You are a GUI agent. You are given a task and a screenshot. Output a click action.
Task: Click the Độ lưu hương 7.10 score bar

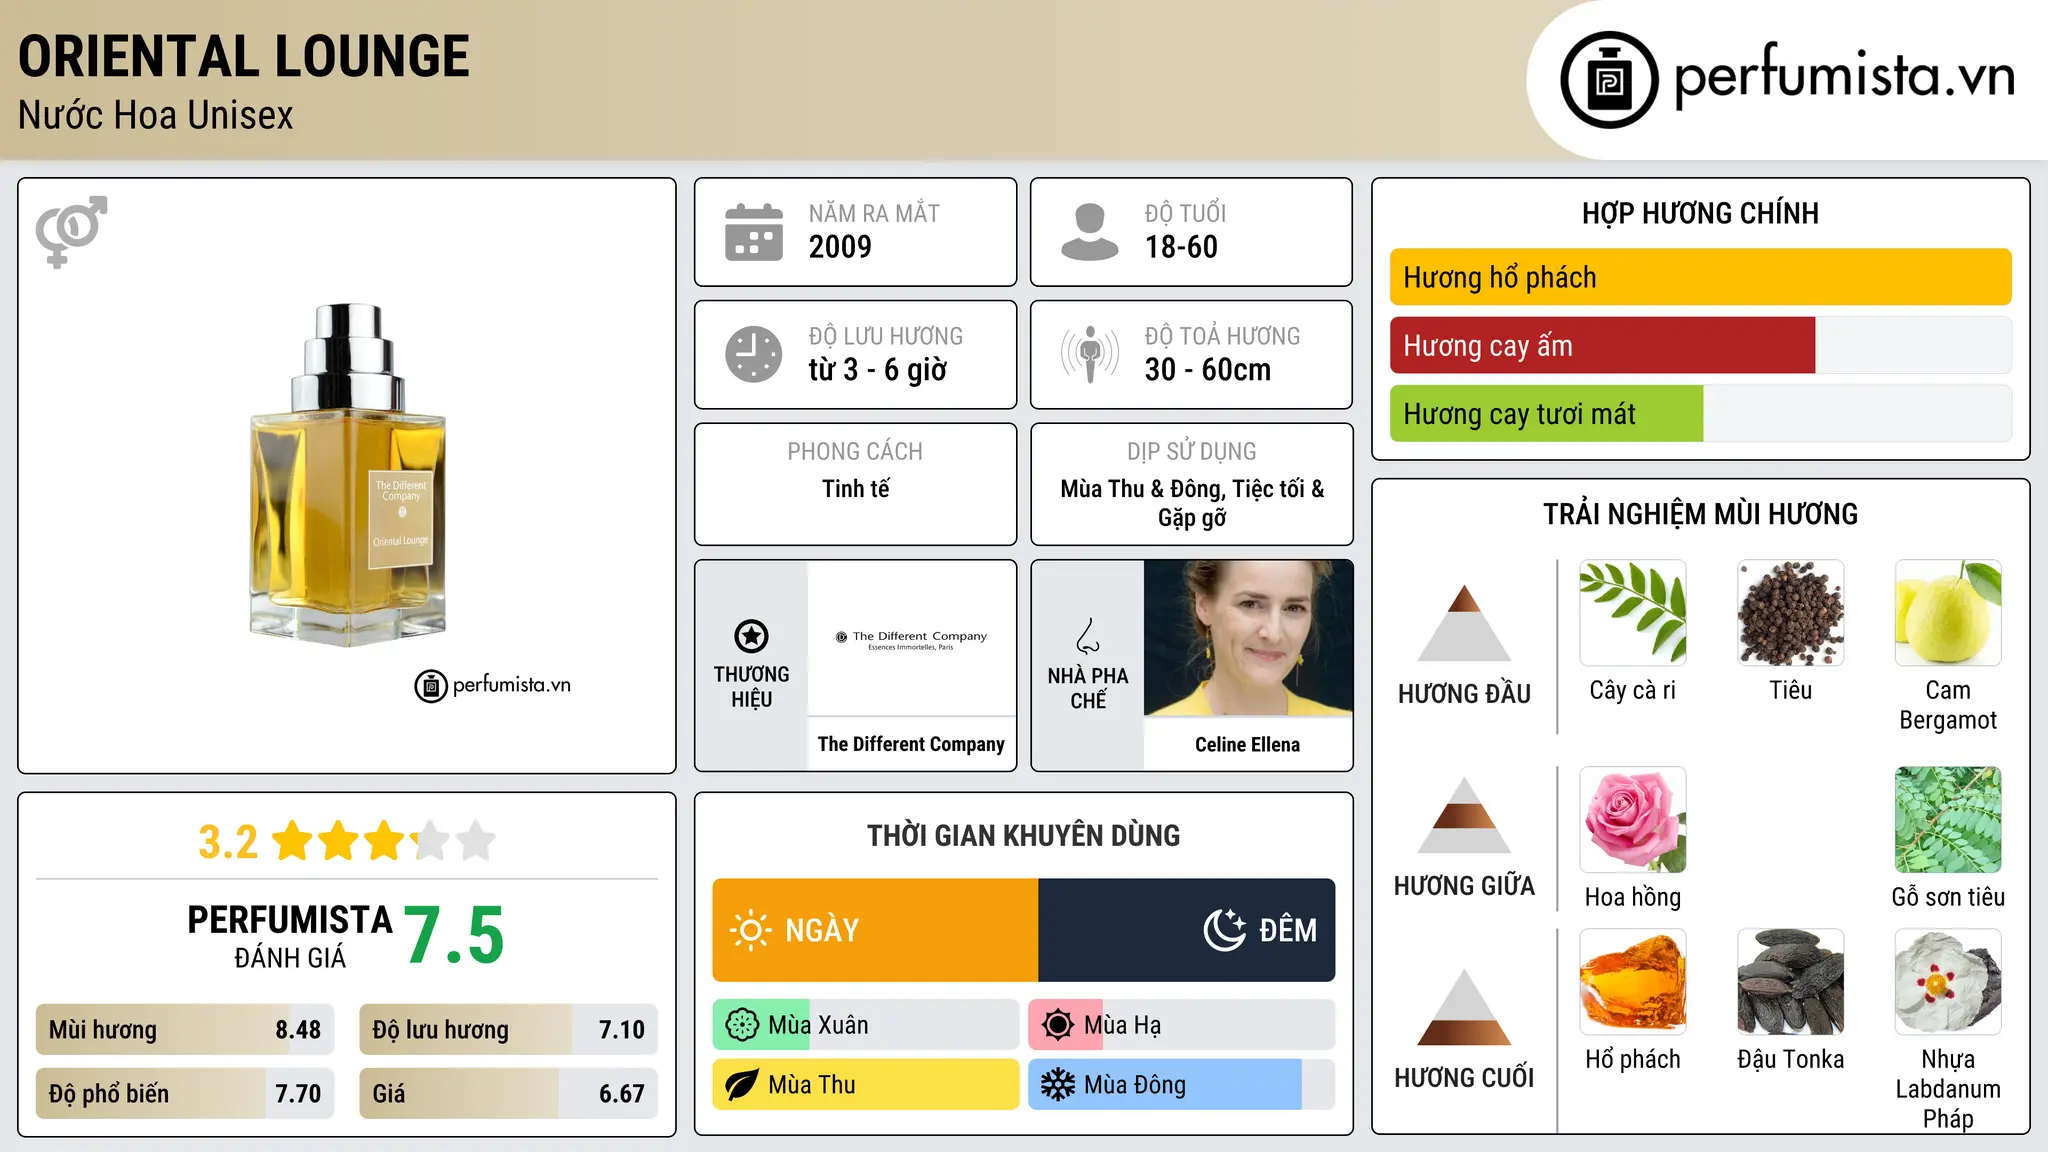508,1030
